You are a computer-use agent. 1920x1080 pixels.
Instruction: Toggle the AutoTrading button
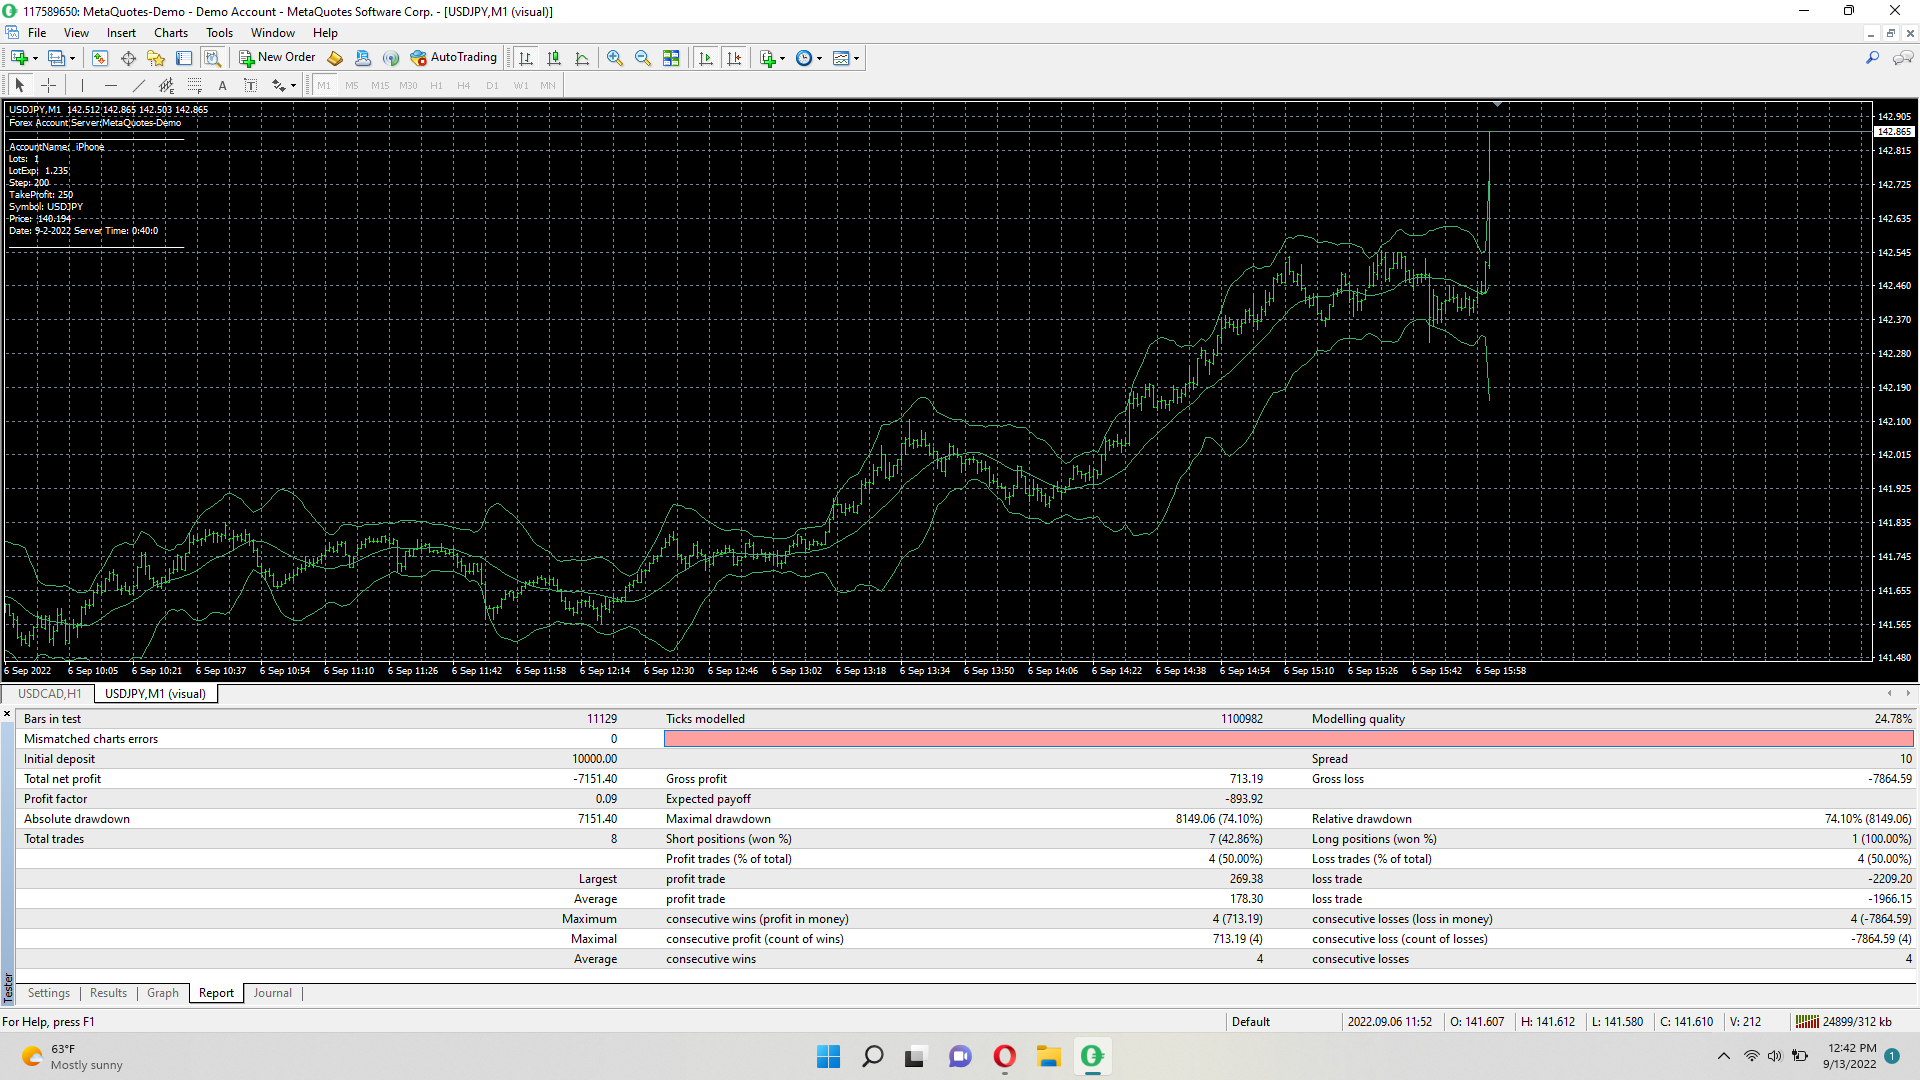[x=453, y=58]
